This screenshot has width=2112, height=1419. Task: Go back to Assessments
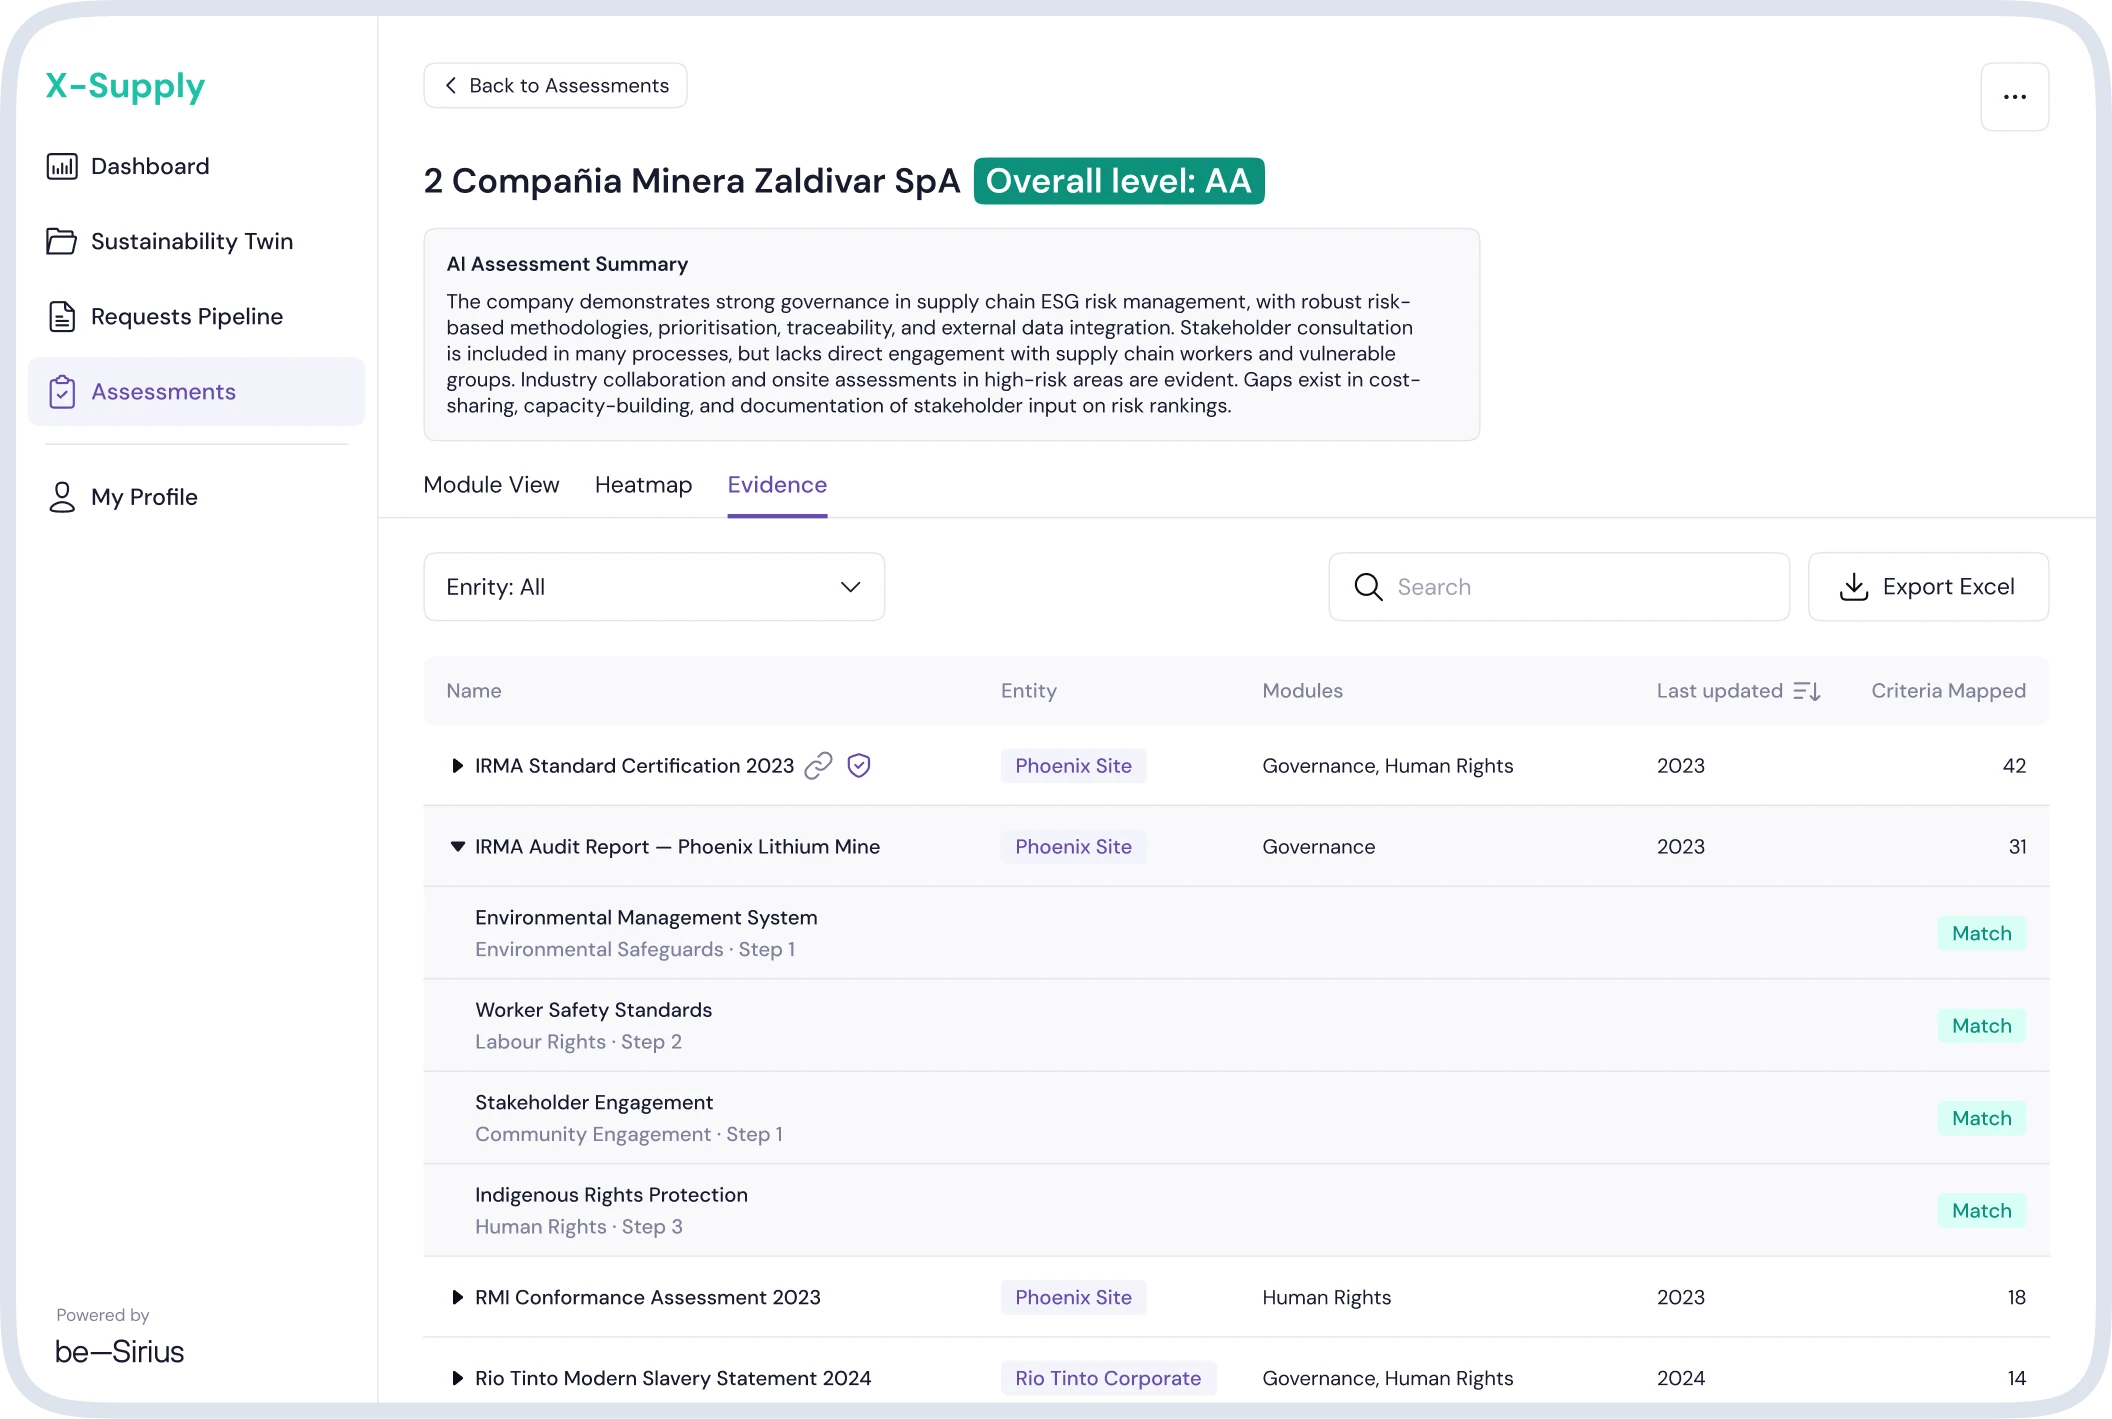coord(555,86)
